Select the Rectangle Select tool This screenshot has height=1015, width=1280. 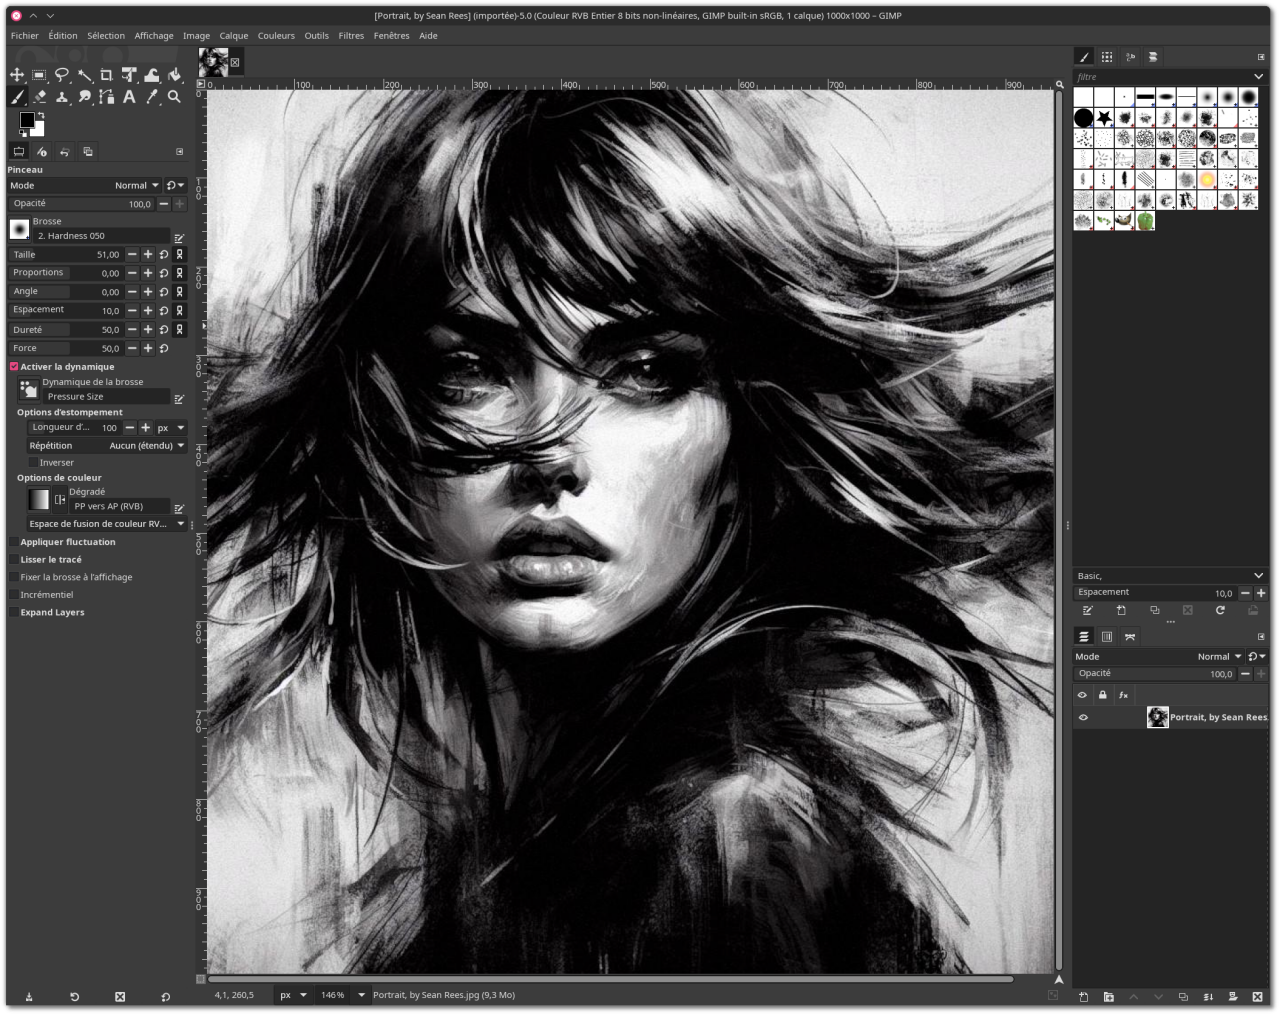click(39, 75)
